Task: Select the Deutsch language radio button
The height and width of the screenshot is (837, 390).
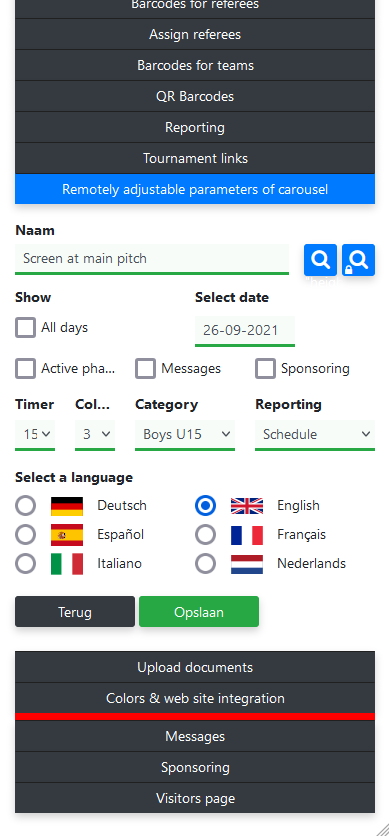Action: click(26, 506)
